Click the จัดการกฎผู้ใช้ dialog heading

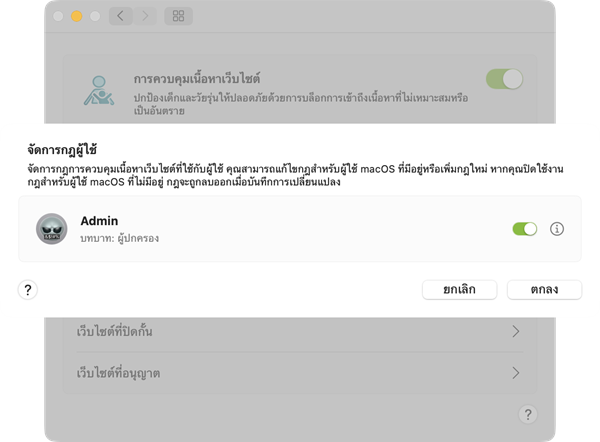[x=62, y=149]
